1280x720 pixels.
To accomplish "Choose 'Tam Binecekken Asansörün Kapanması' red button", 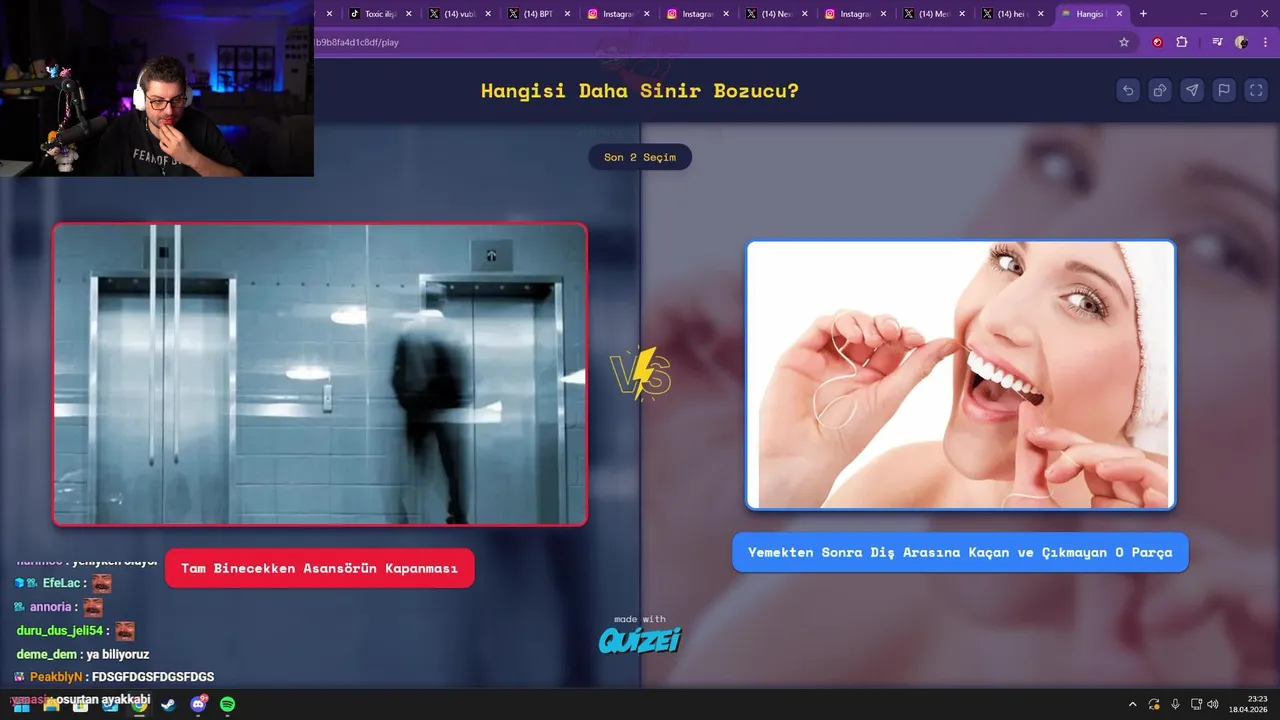I will pos(319,568).
